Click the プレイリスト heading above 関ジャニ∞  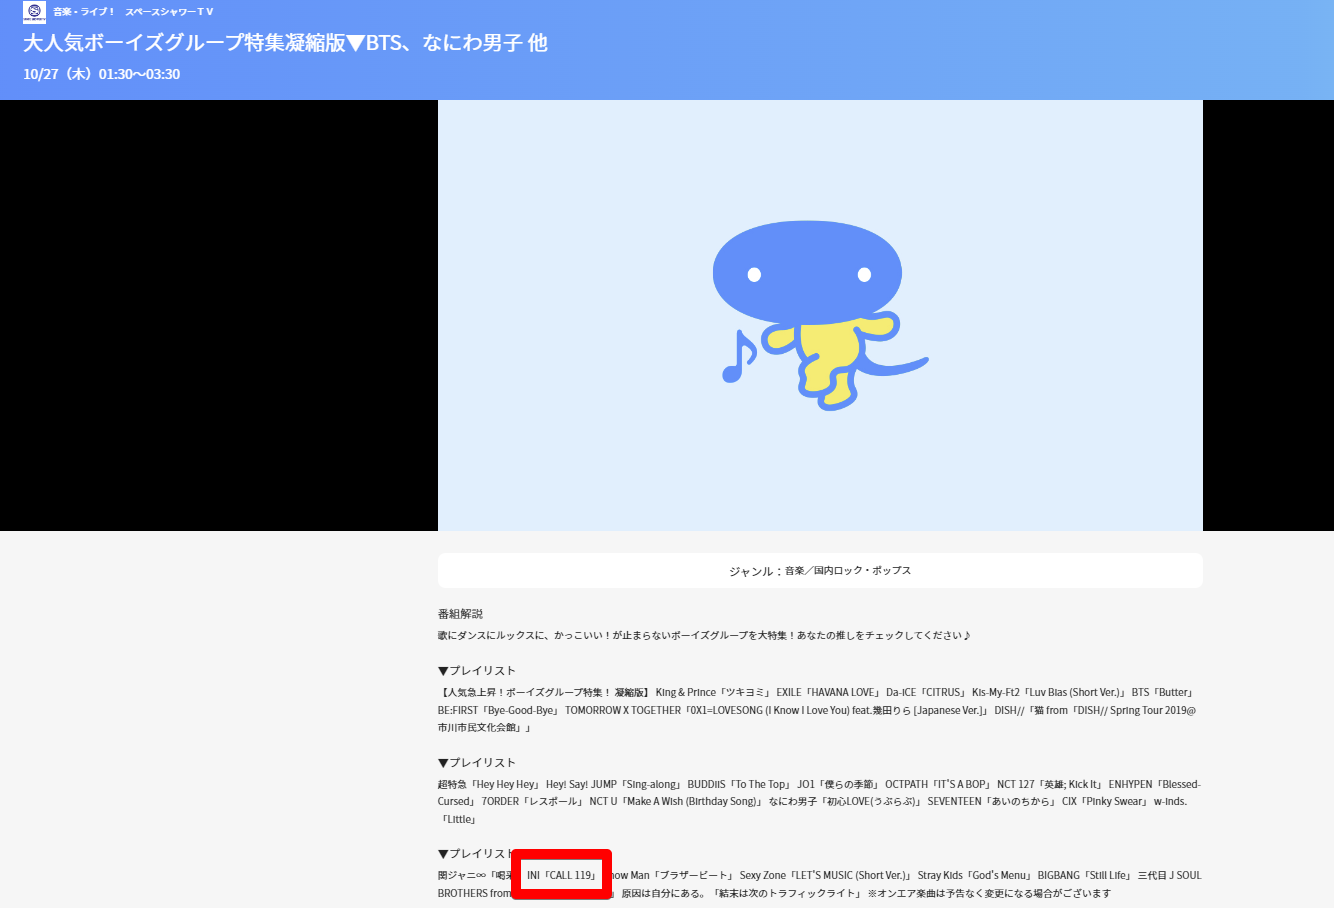(477, 854)
